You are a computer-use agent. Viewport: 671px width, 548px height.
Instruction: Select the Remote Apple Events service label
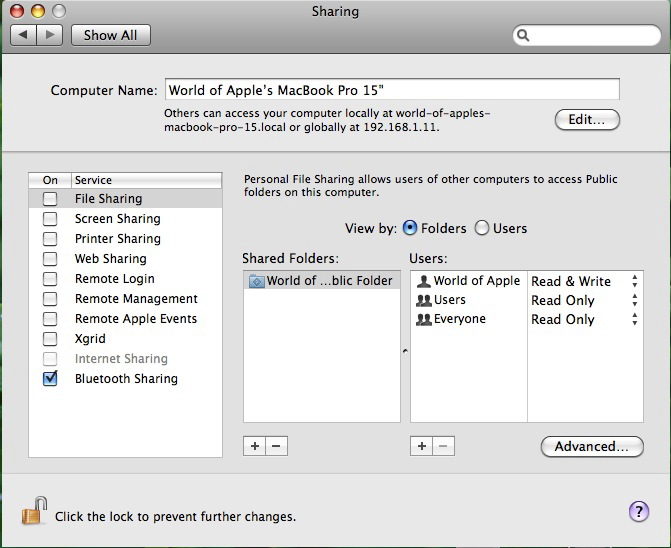[136, 319]
